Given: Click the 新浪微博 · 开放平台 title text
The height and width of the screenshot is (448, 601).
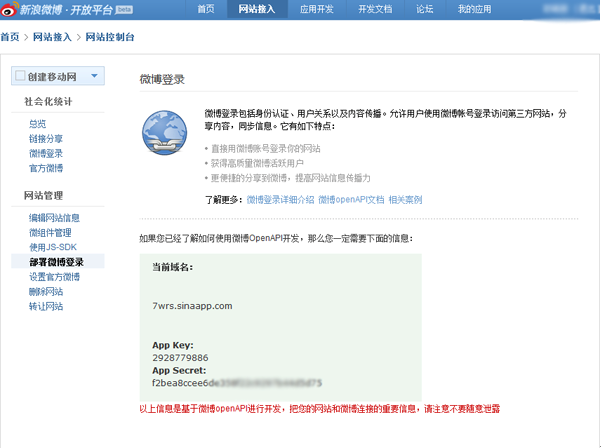Looking at the screenshot, I should (66, 10).
